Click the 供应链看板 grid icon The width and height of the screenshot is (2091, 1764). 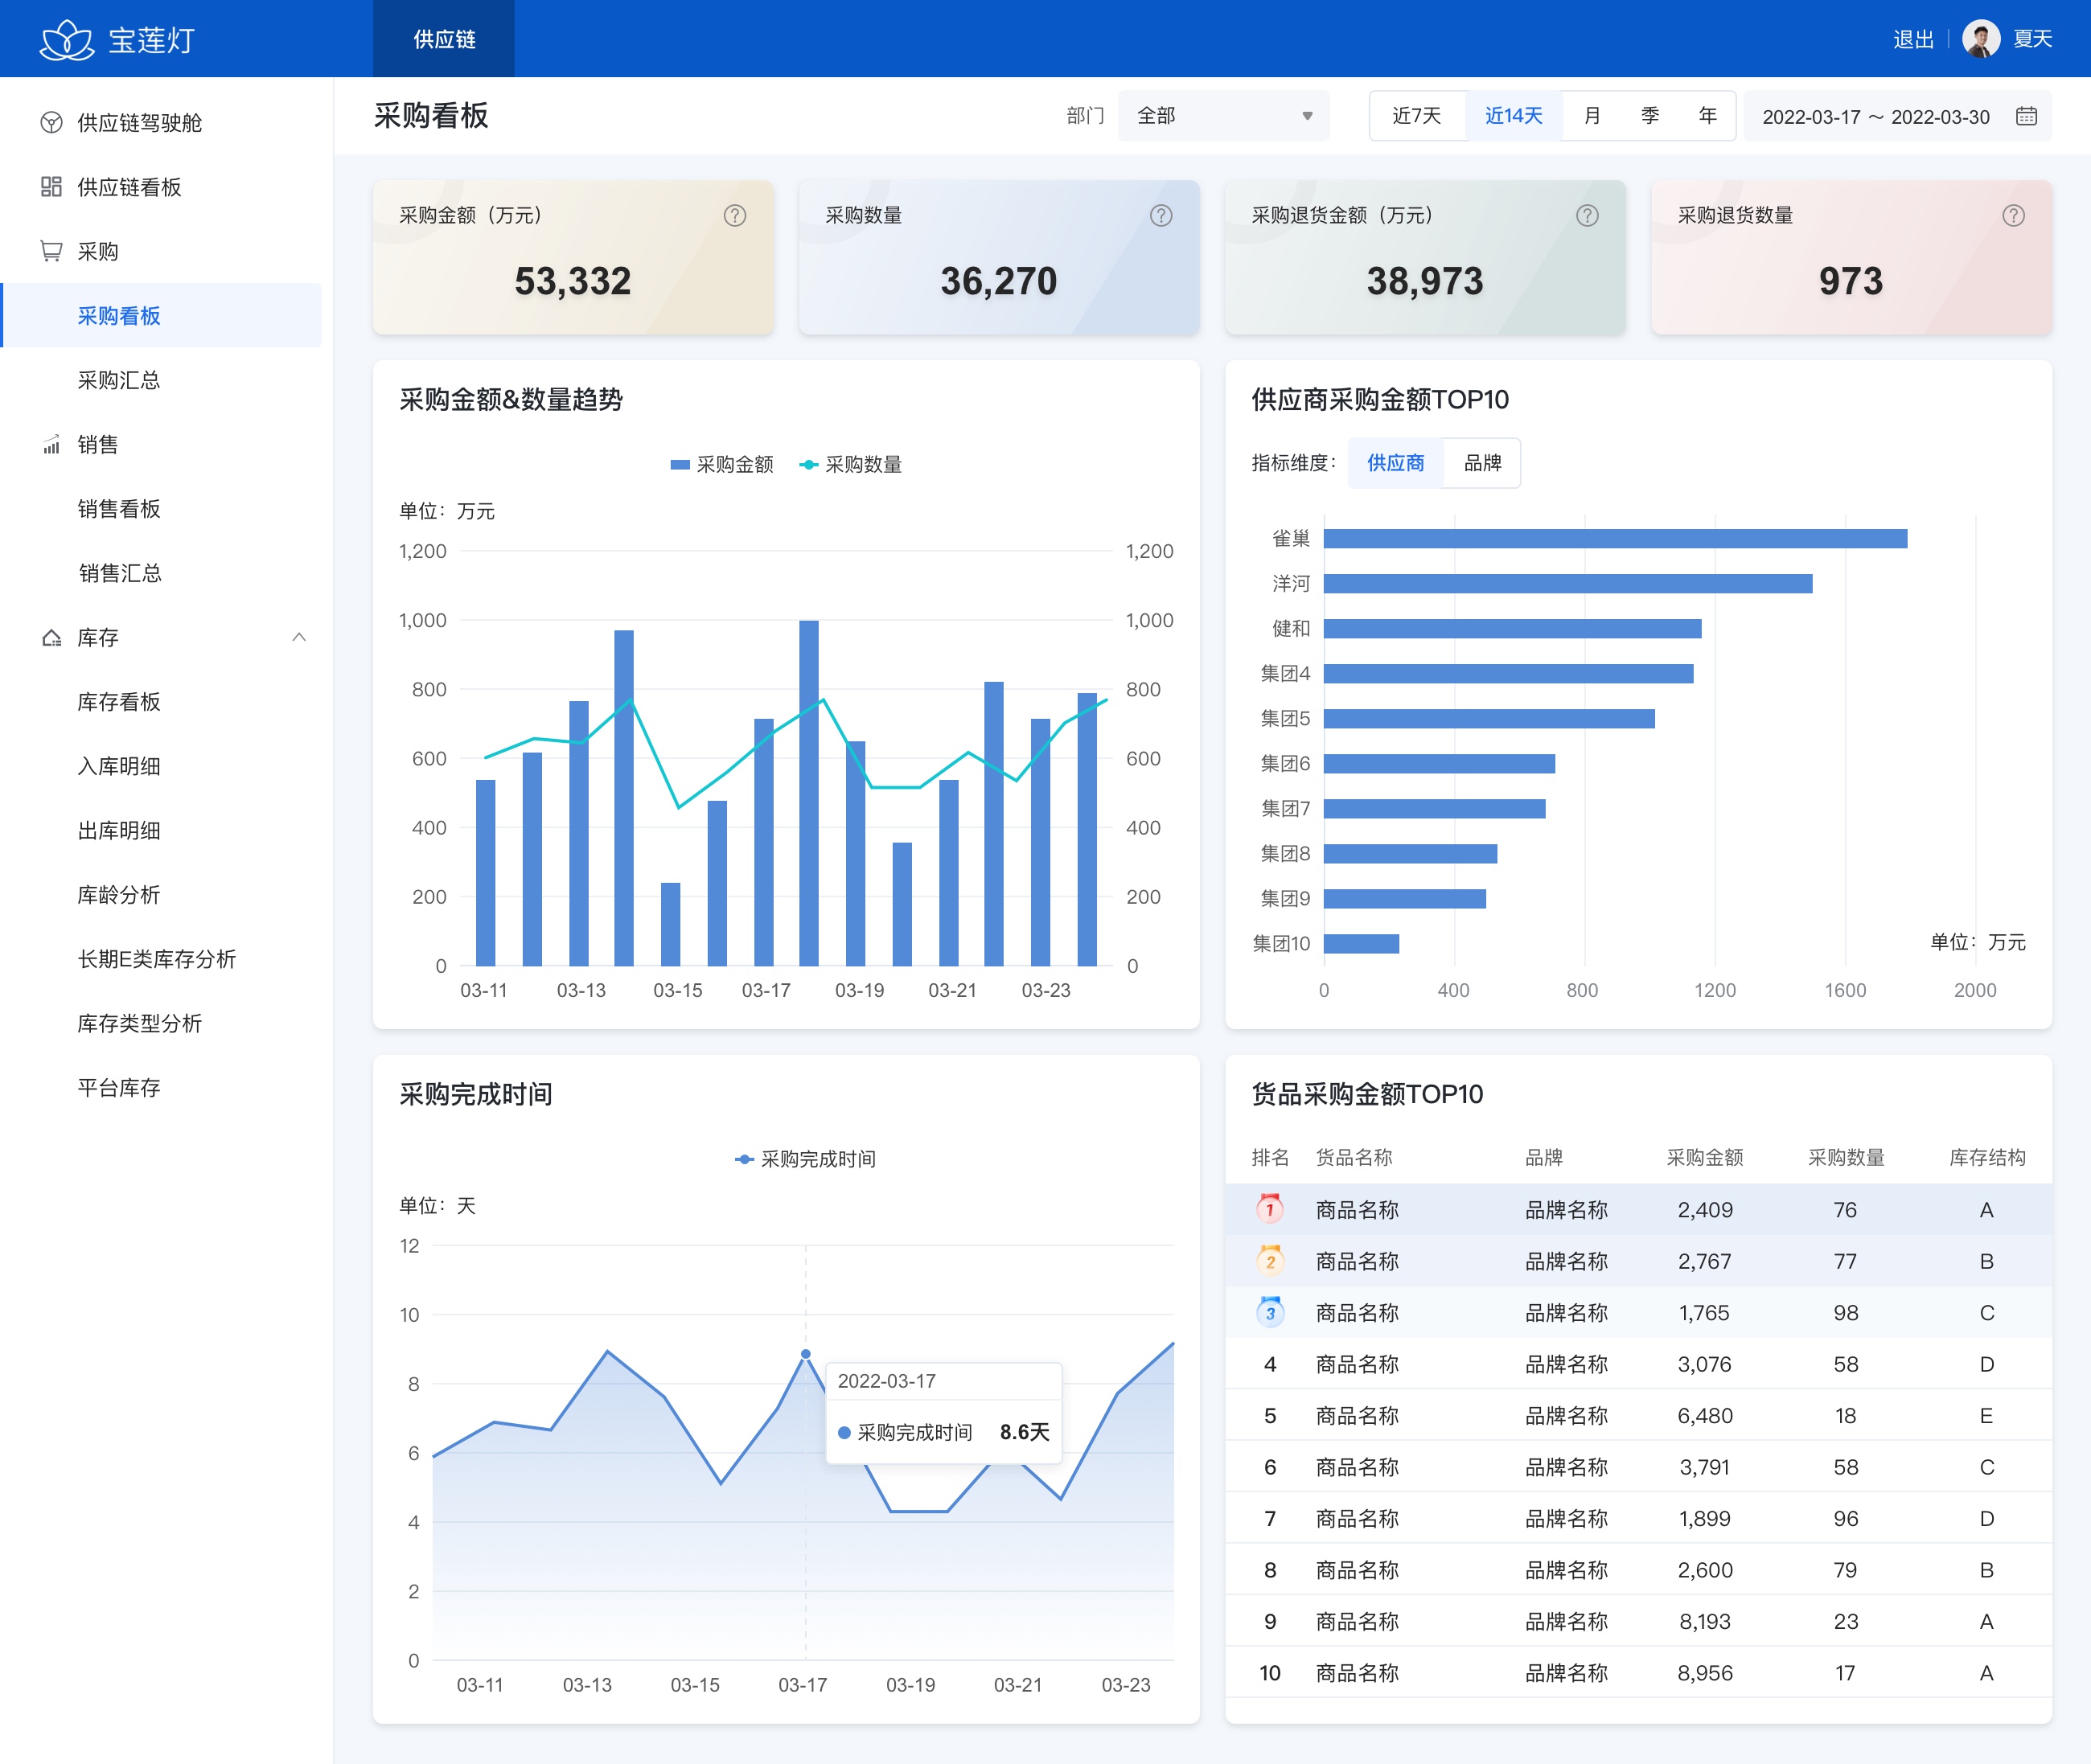point(51,187)
